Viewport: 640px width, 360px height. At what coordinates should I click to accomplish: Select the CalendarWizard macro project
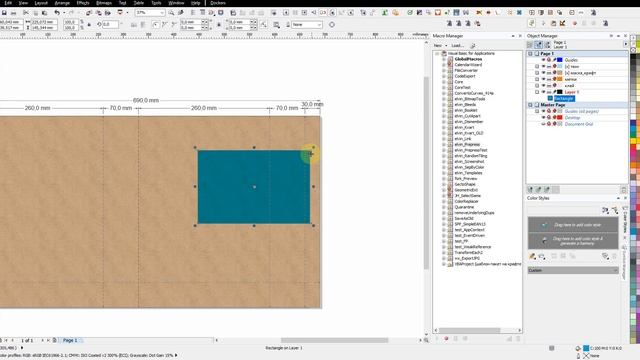tap(468, 65)
